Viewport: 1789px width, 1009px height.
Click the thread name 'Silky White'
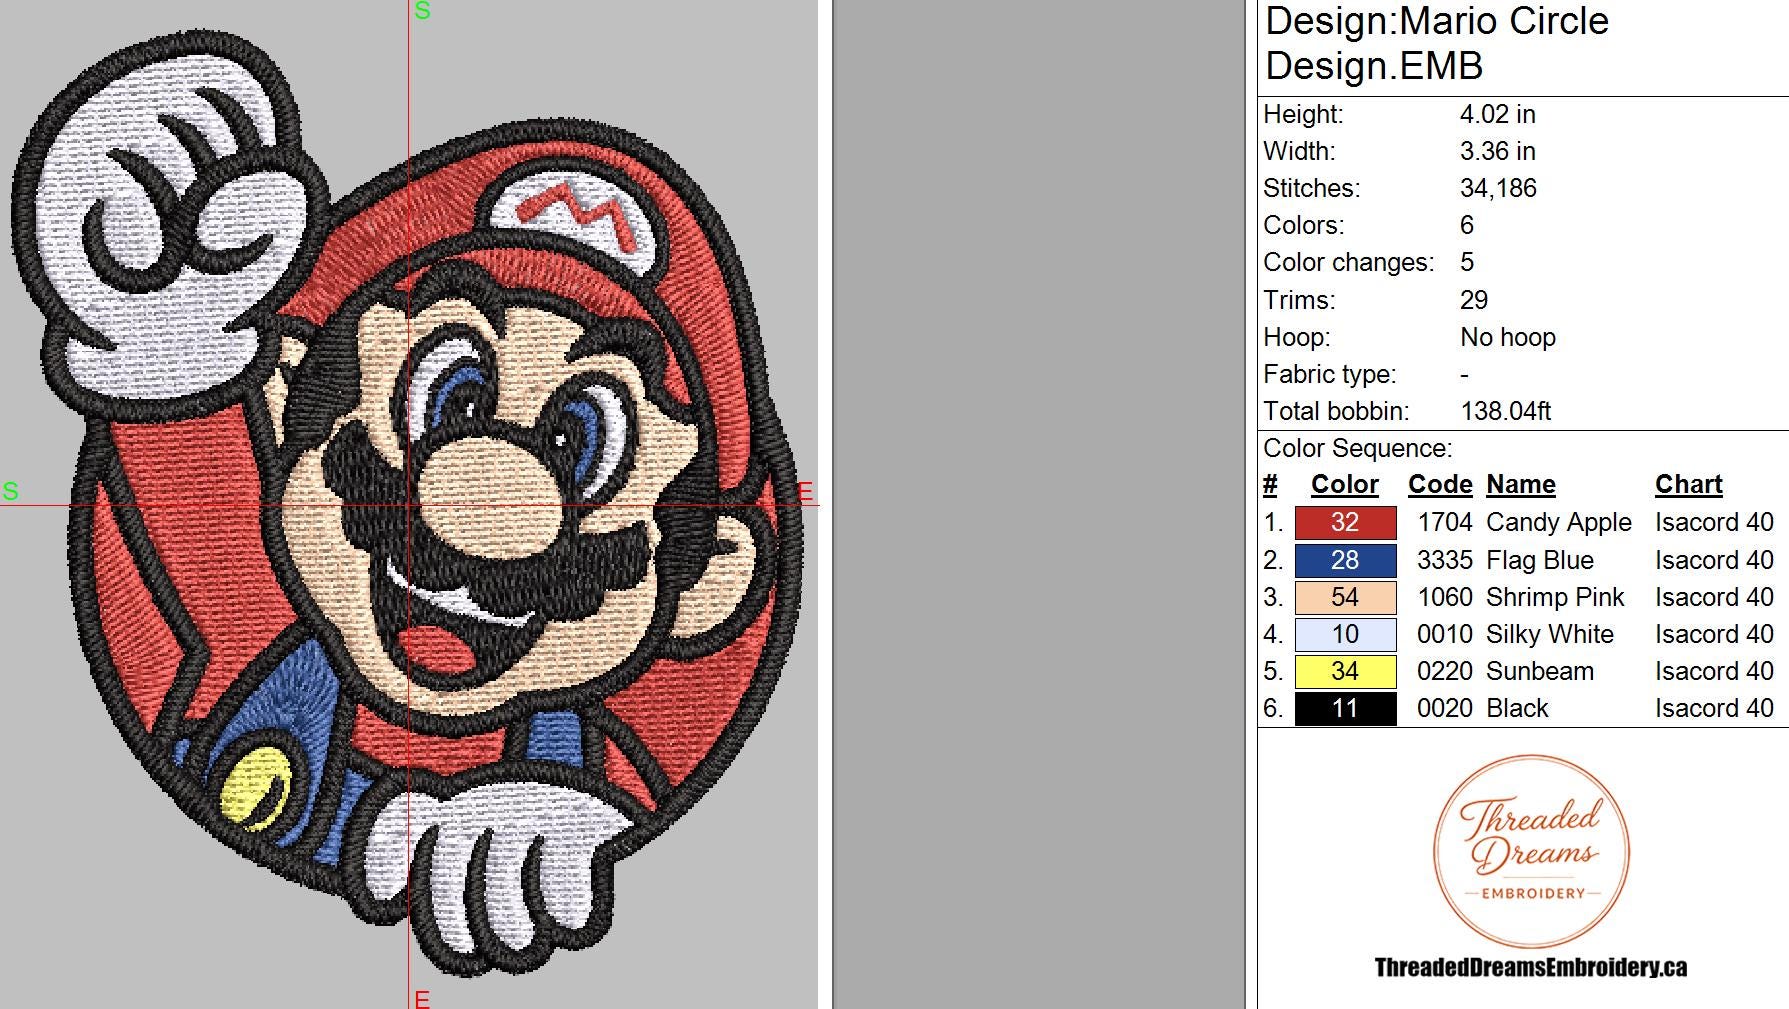[1550, 635]
